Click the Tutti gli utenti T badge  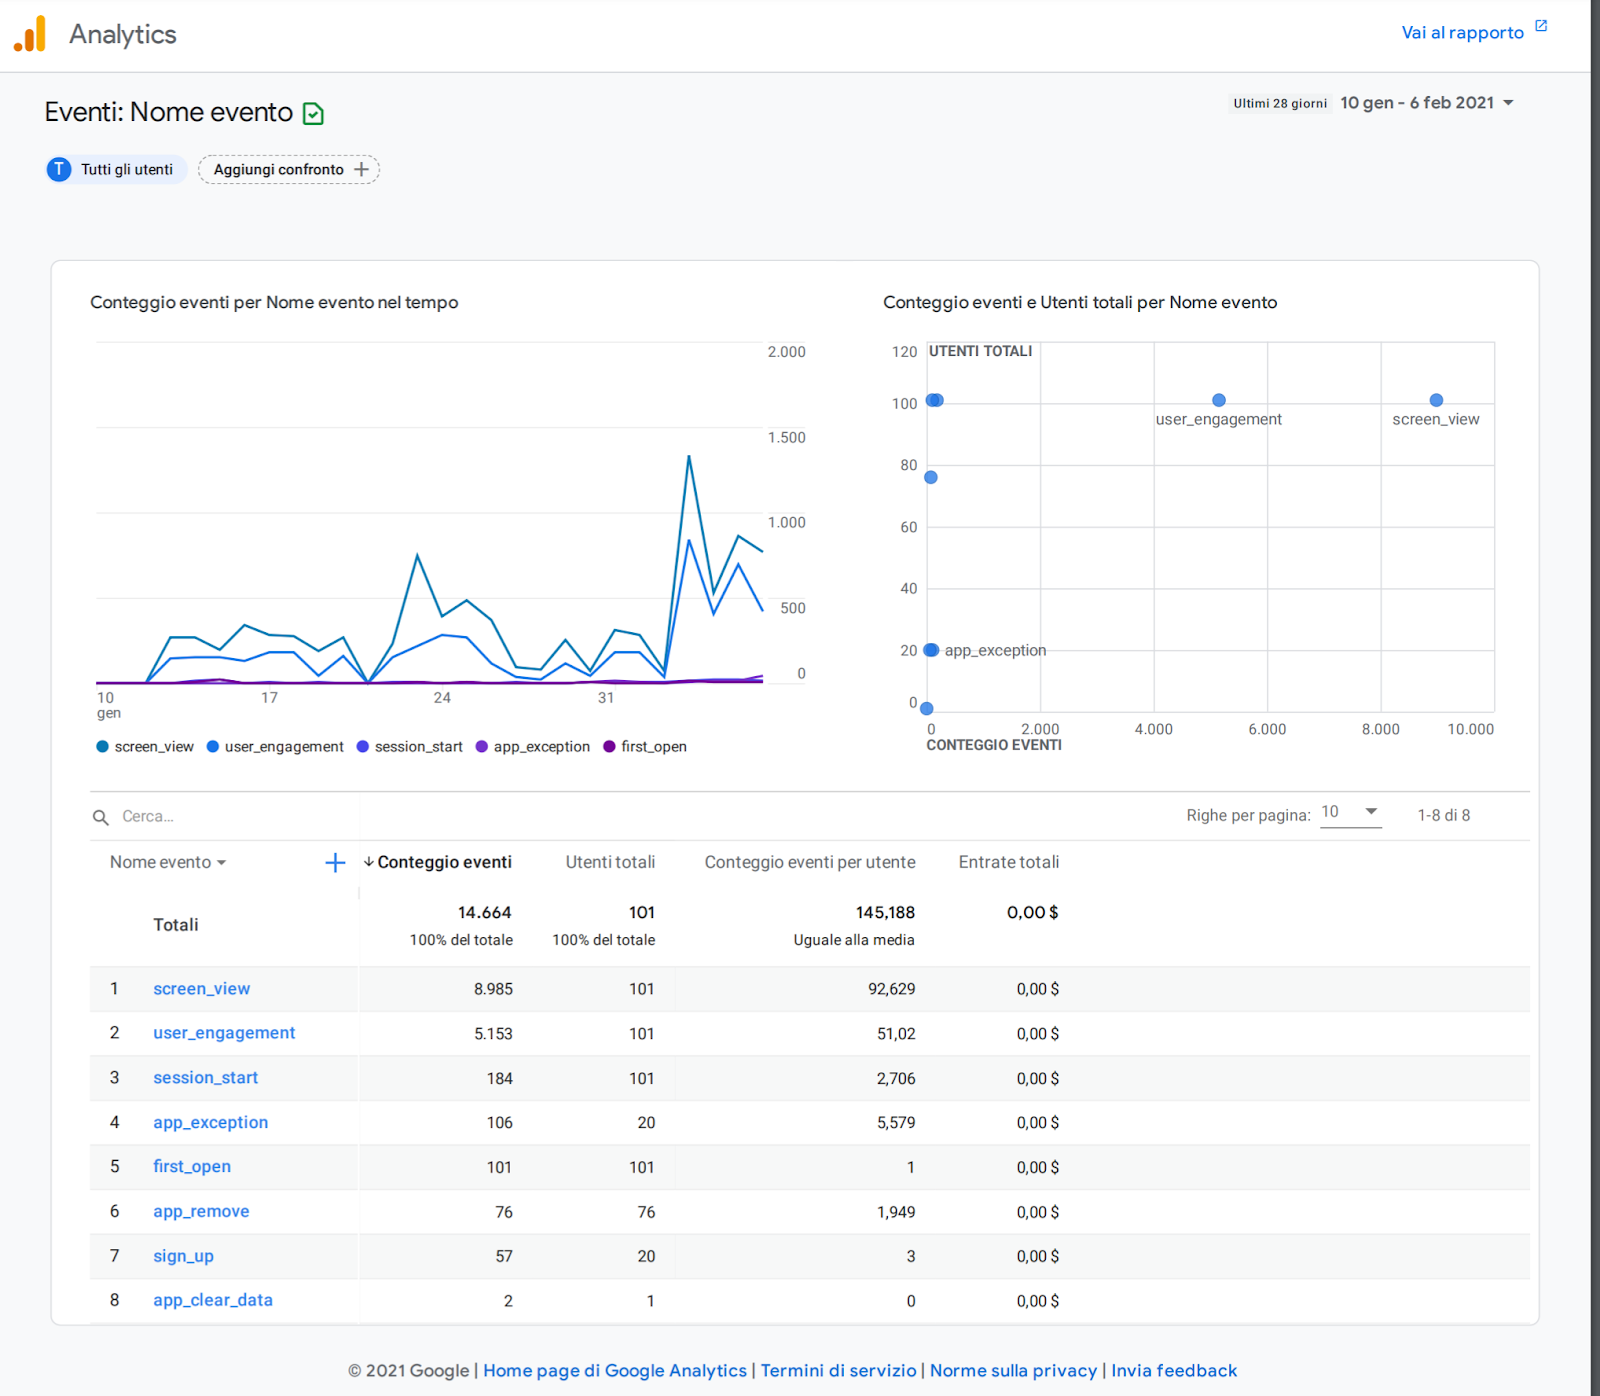pos(59,169)
